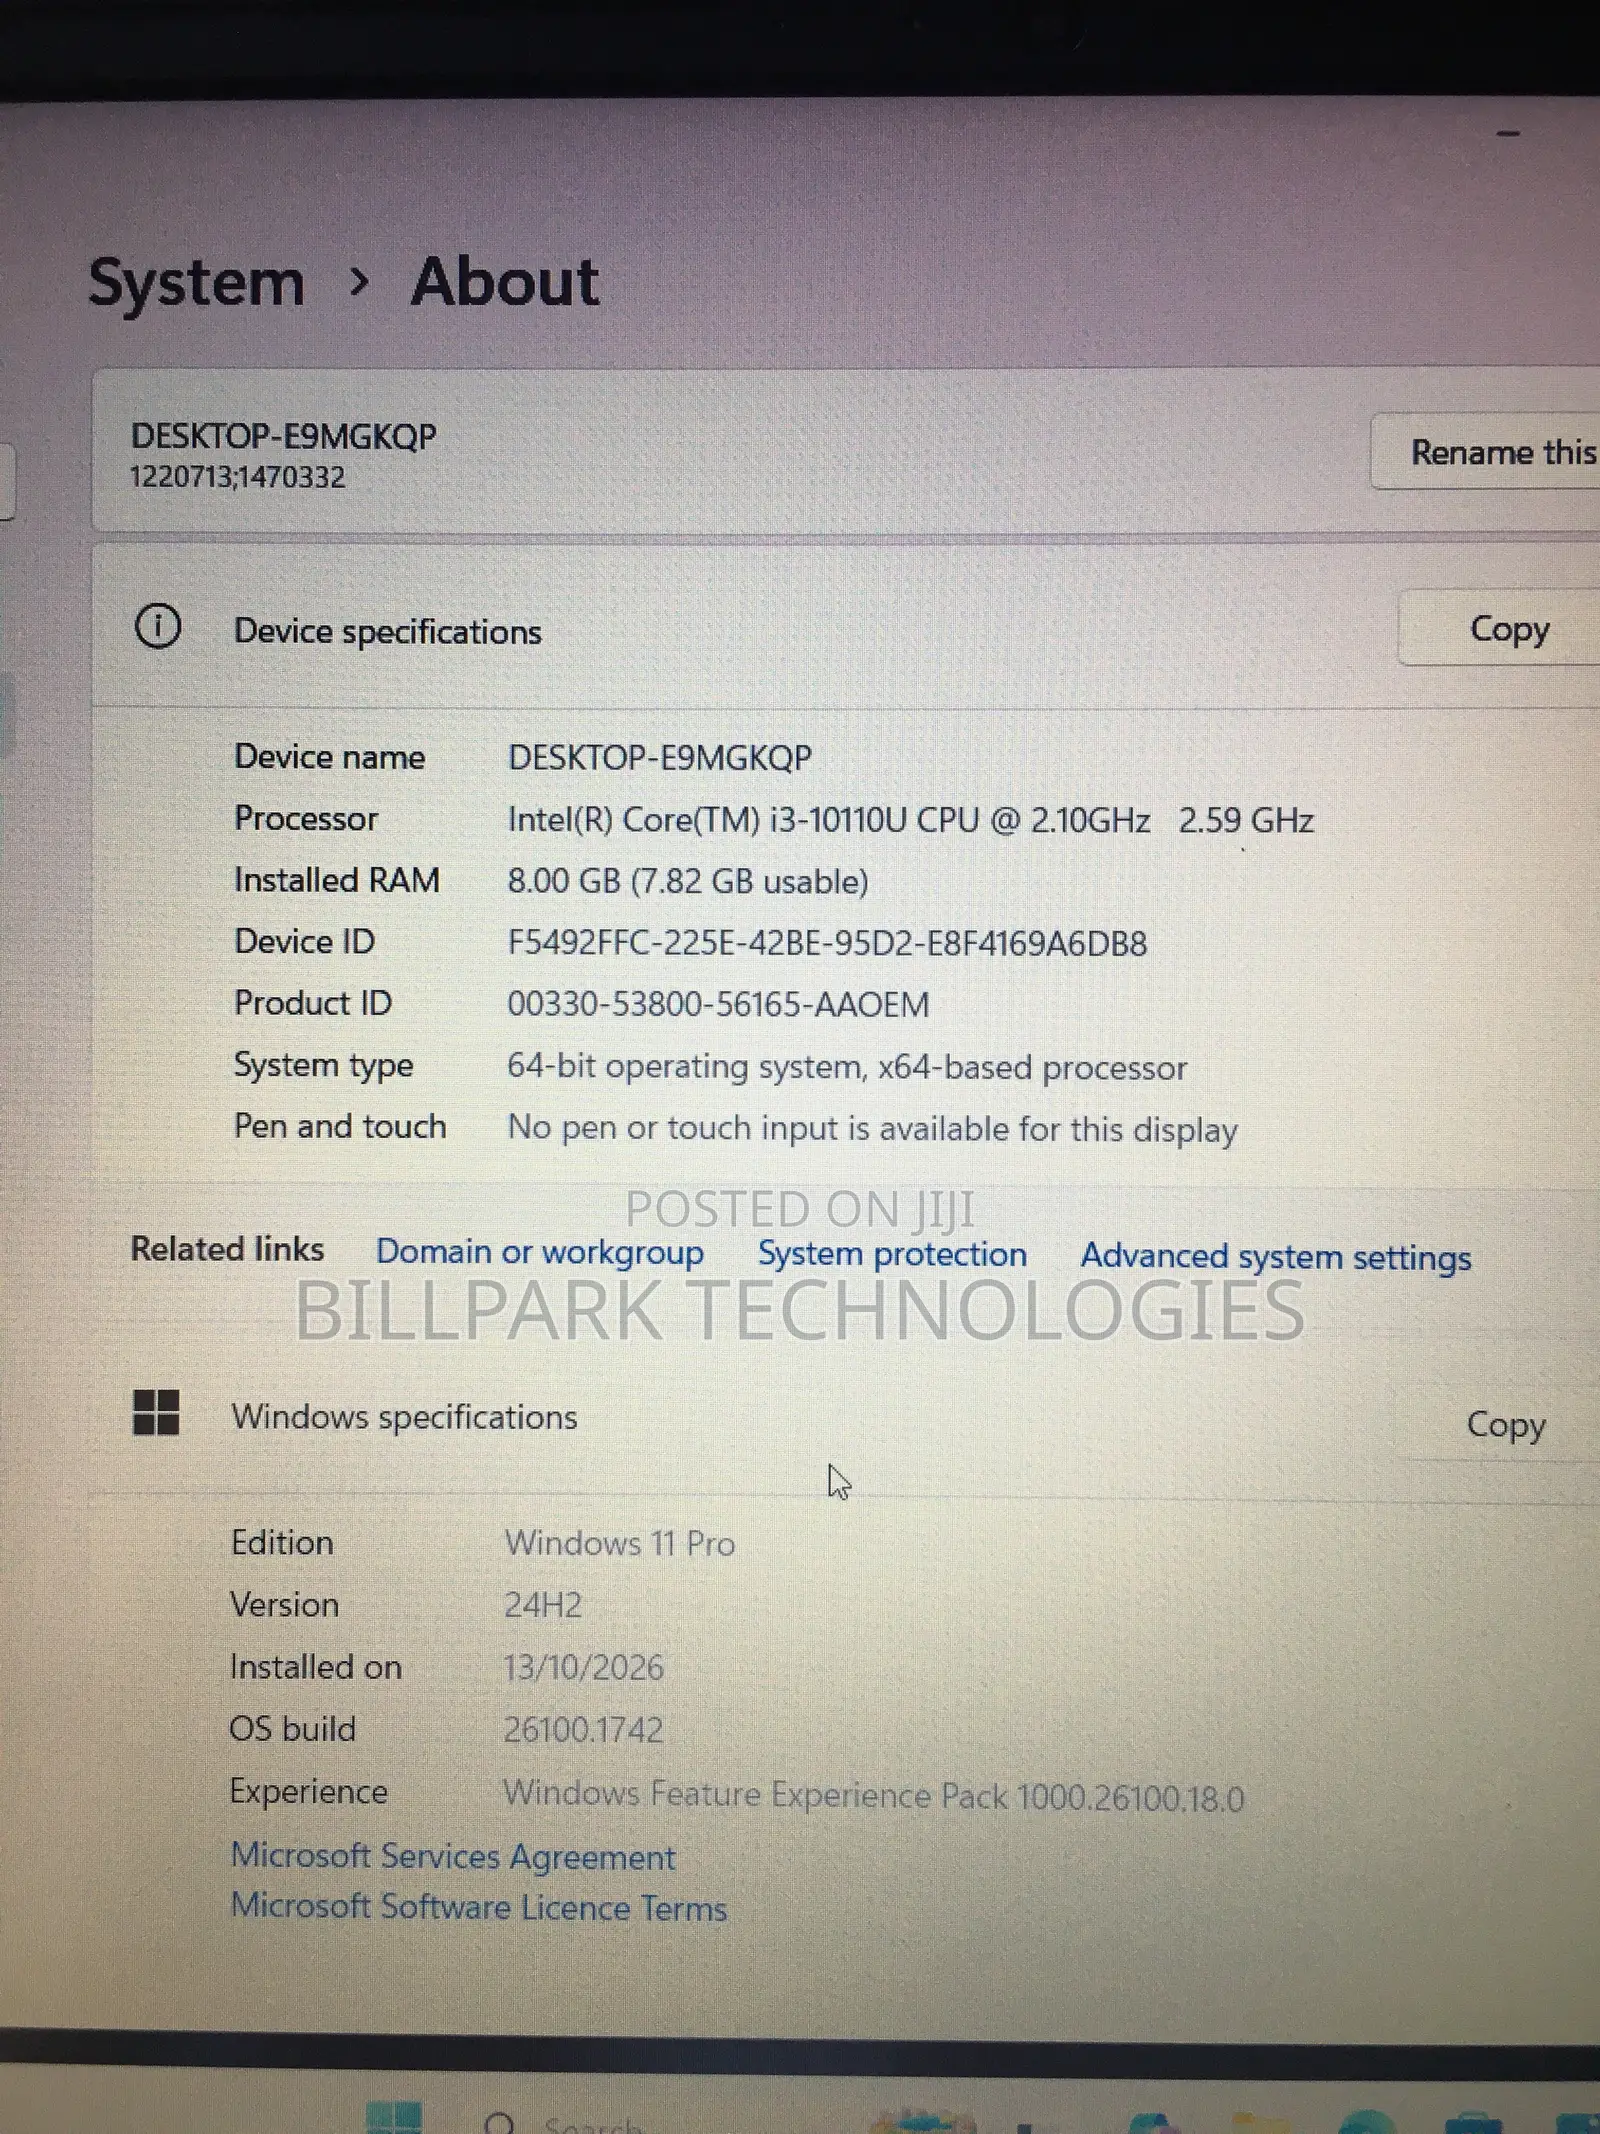
Task: Collapse the Device specifications section header
Action: (x=846, y=628)
